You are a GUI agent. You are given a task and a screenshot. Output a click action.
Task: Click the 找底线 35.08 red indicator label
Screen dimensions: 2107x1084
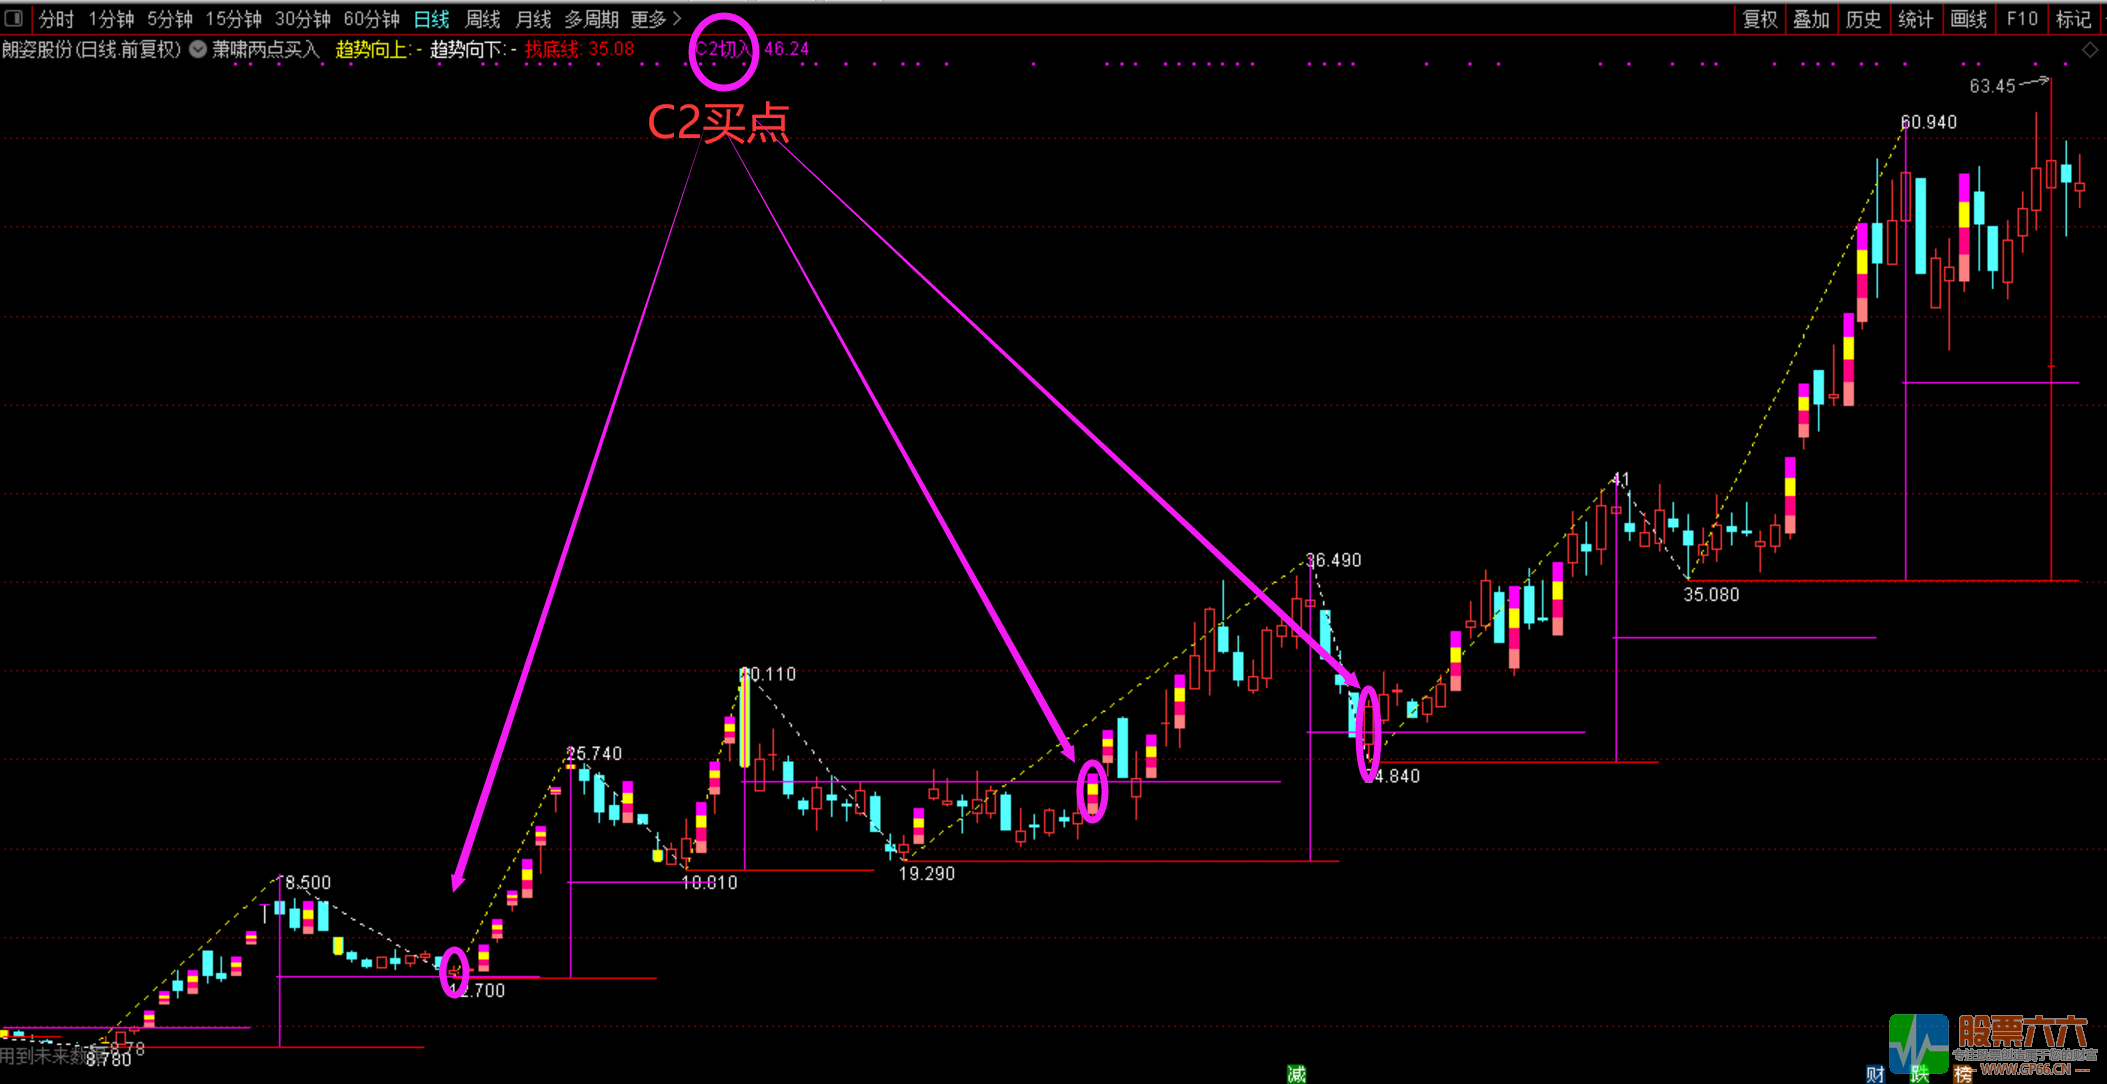[579, 49]
